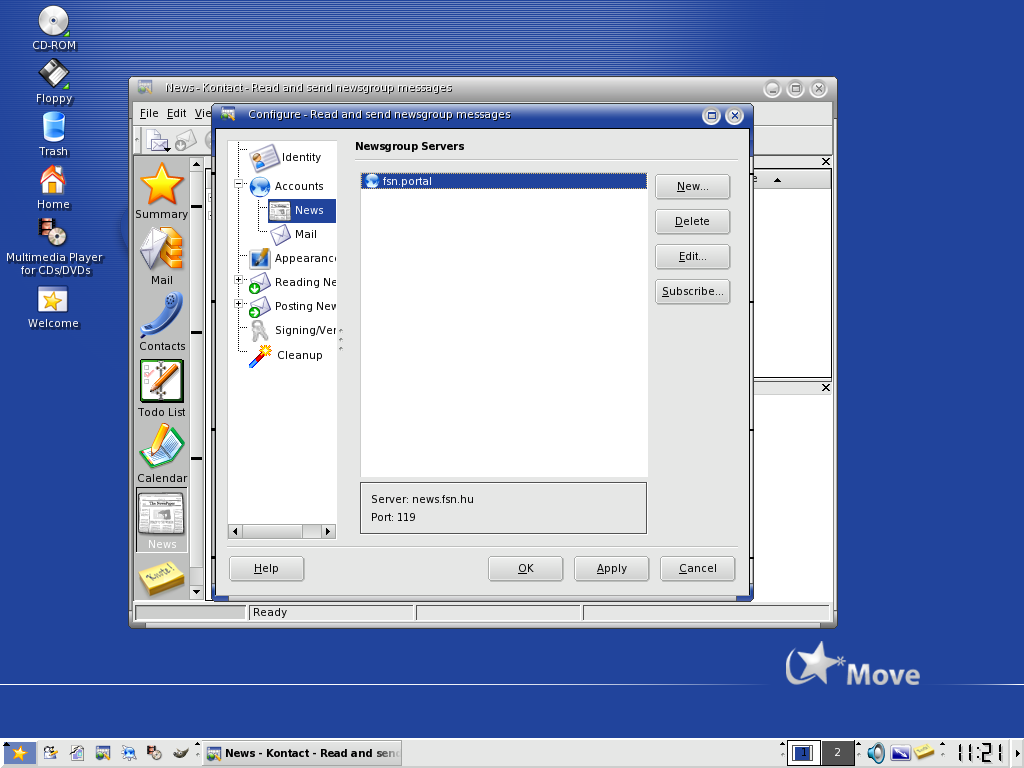This screenshot has width=1024, height=768.
Task: Click the left arrow of the configure tree scrollbar
Action: click(x=235, y=532)
